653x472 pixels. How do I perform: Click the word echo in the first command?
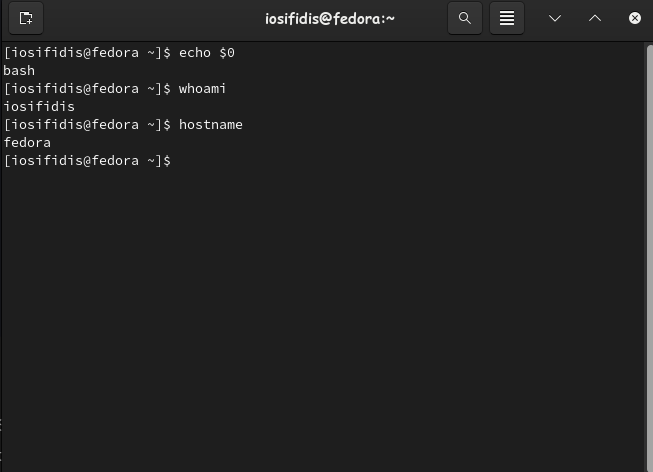pyautogui.click(x=194, y=53)
